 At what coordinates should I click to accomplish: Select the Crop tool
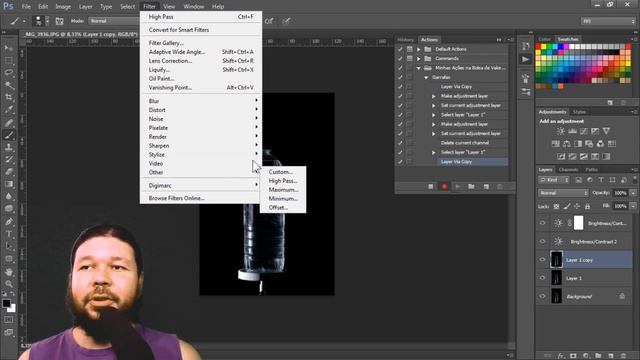[9, 97]
